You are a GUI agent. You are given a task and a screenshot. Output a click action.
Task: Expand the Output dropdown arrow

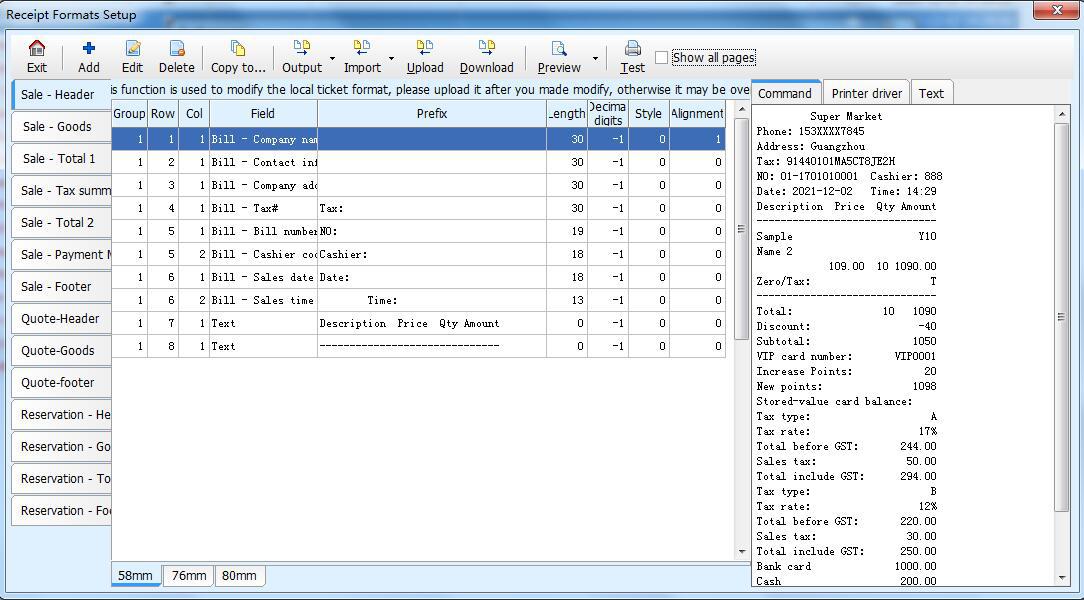click(x=332, y=59)
